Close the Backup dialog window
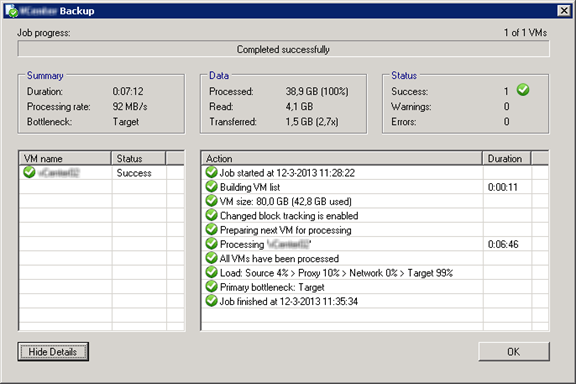The width and height of the screenshot is (576, 384). point(564,11)
